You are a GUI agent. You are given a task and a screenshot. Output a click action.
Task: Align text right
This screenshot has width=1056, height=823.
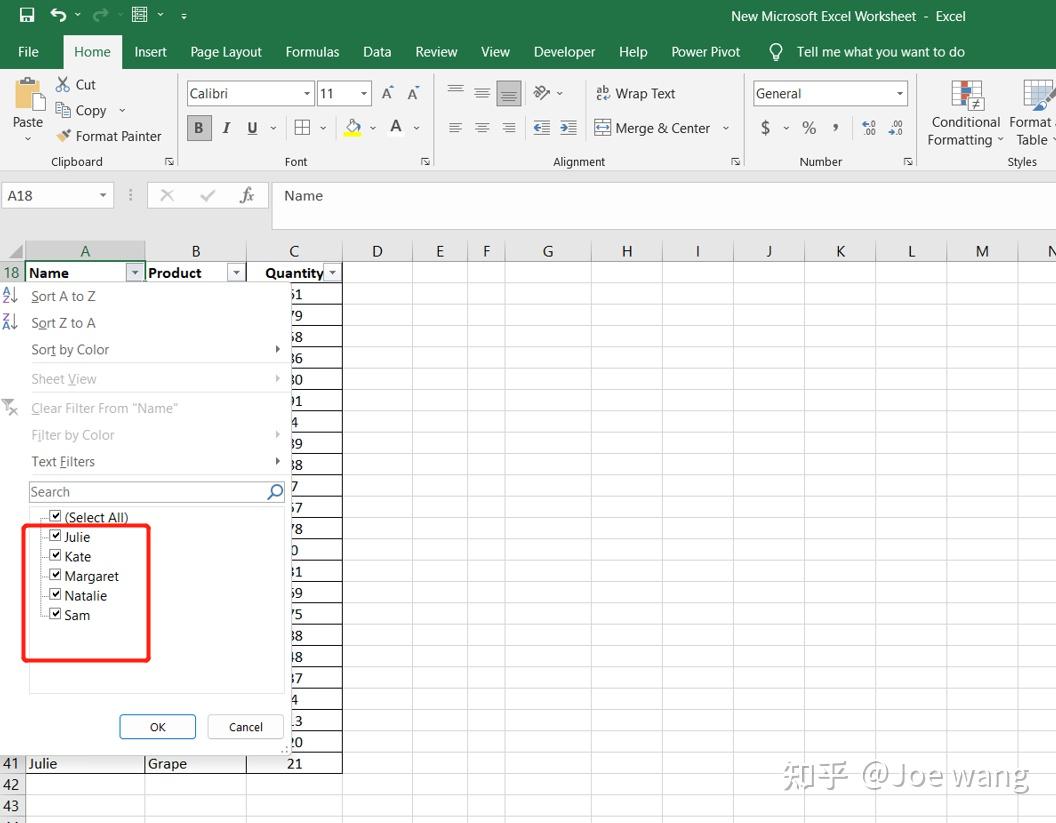pyautogui.click(x=509, y=128)
